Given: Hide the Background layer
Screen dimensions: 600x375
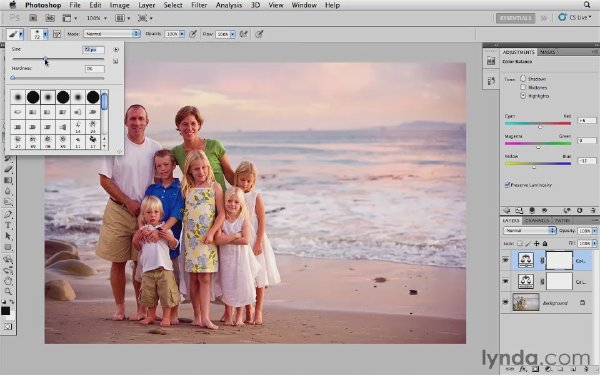Looking at the screenshot, I should [505, 302].
